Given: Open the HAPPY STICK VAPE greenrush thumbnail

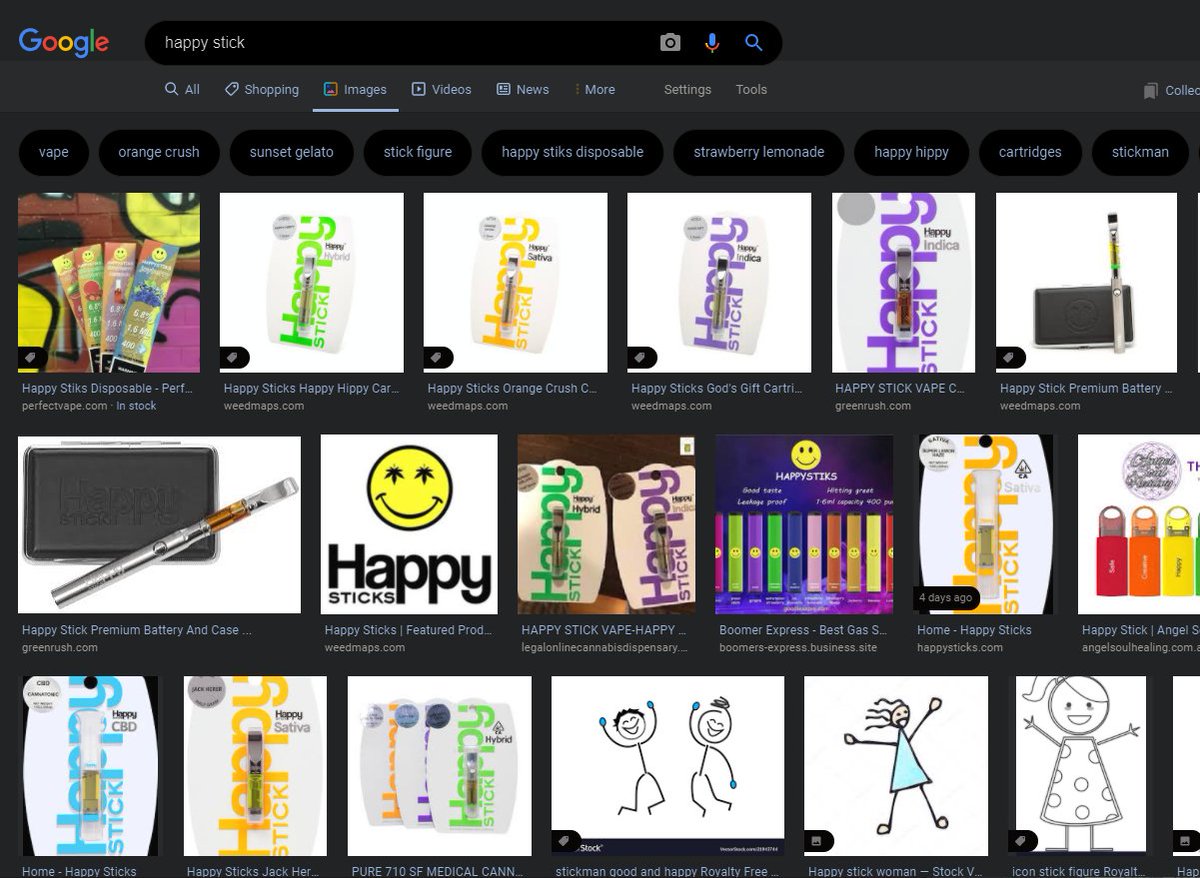Looking at the screenshot, I should (904, 283).
